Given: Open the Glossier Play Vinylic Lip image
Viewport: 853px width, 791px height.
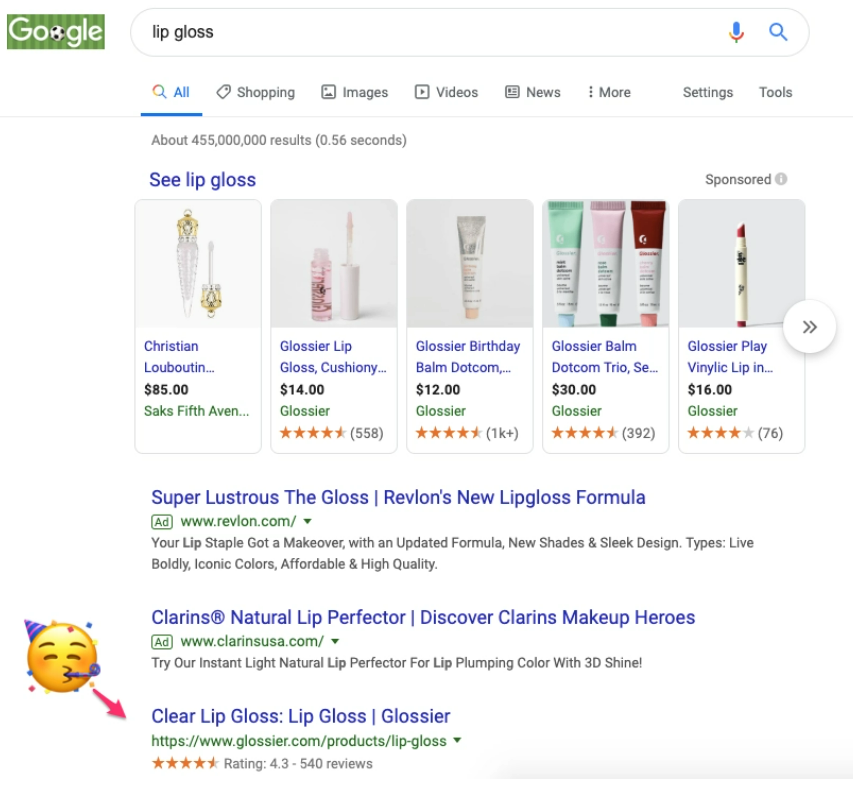Looking at the screenshot, I should (x=741, y=264).
